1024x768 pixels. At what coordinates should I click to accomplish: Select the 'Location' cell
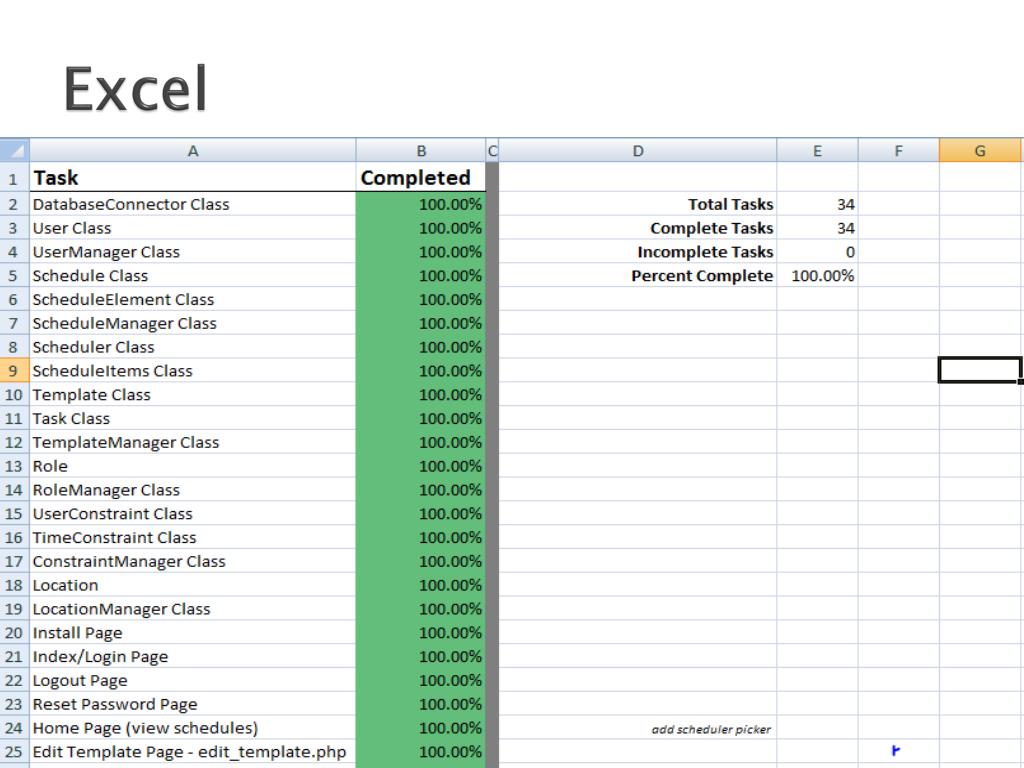coord(193,586)
